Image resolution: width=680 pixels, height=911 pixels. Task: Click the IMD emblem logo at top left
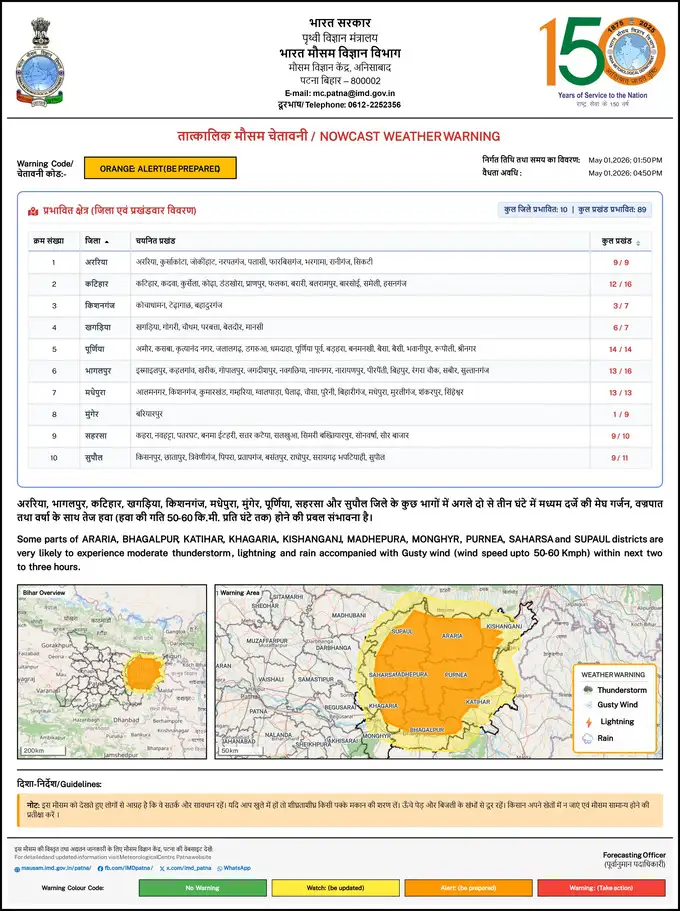coord(40,62)
